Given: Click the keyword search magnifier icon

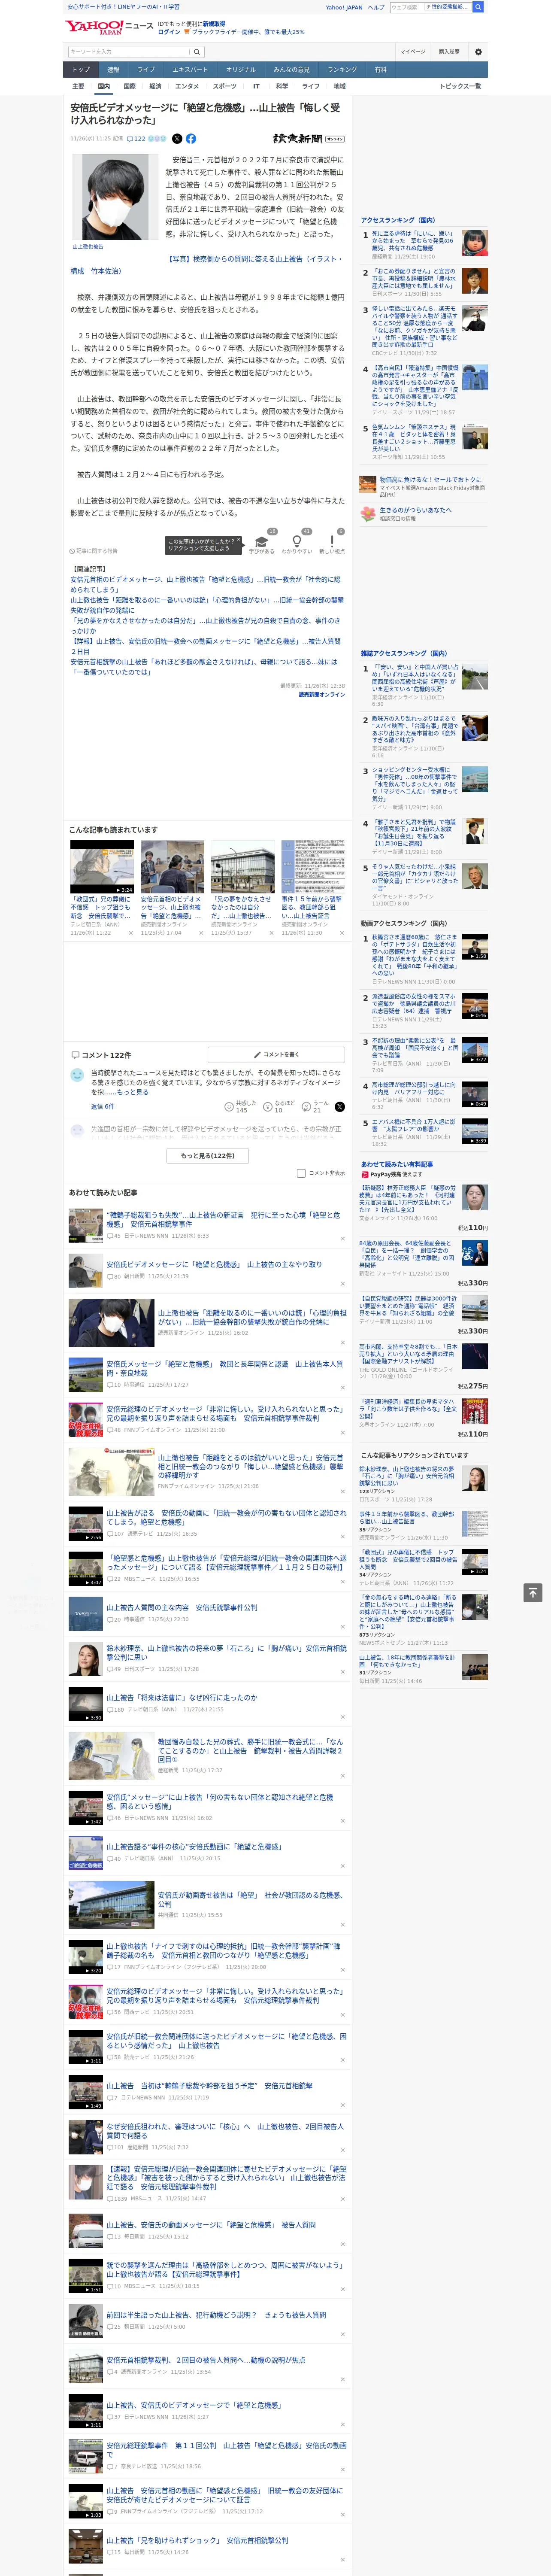Looking at the screenshot, I should (x=197, y=52).
